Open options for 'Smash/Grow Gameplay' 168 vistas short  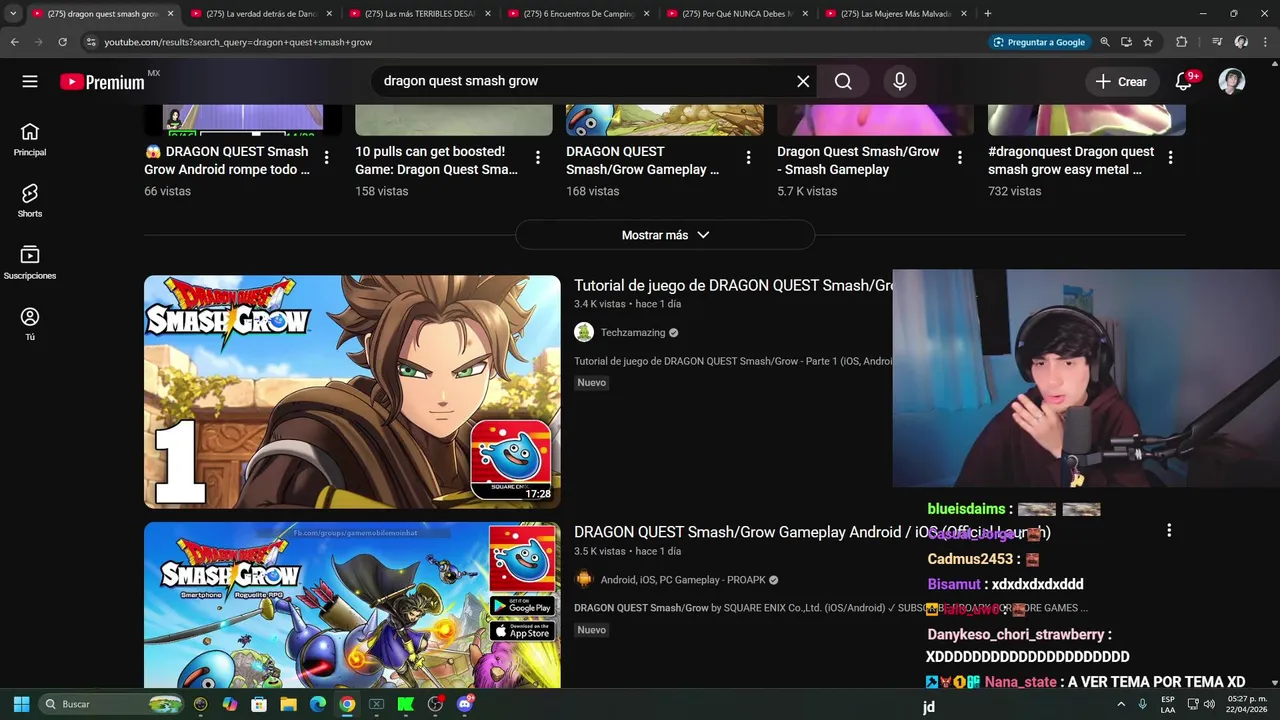(748, 157)
